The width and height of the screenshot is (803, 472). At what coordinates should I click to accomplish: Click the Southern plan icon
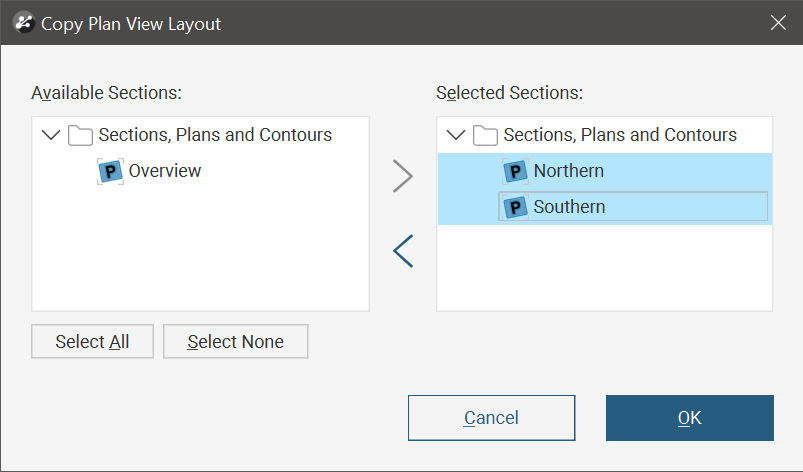coord(515,207)
